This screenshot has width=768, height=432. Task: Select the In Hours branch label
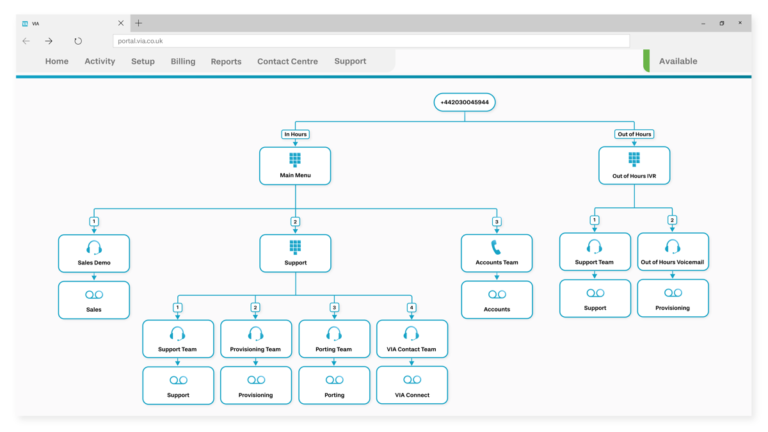(x=295, y=134)
